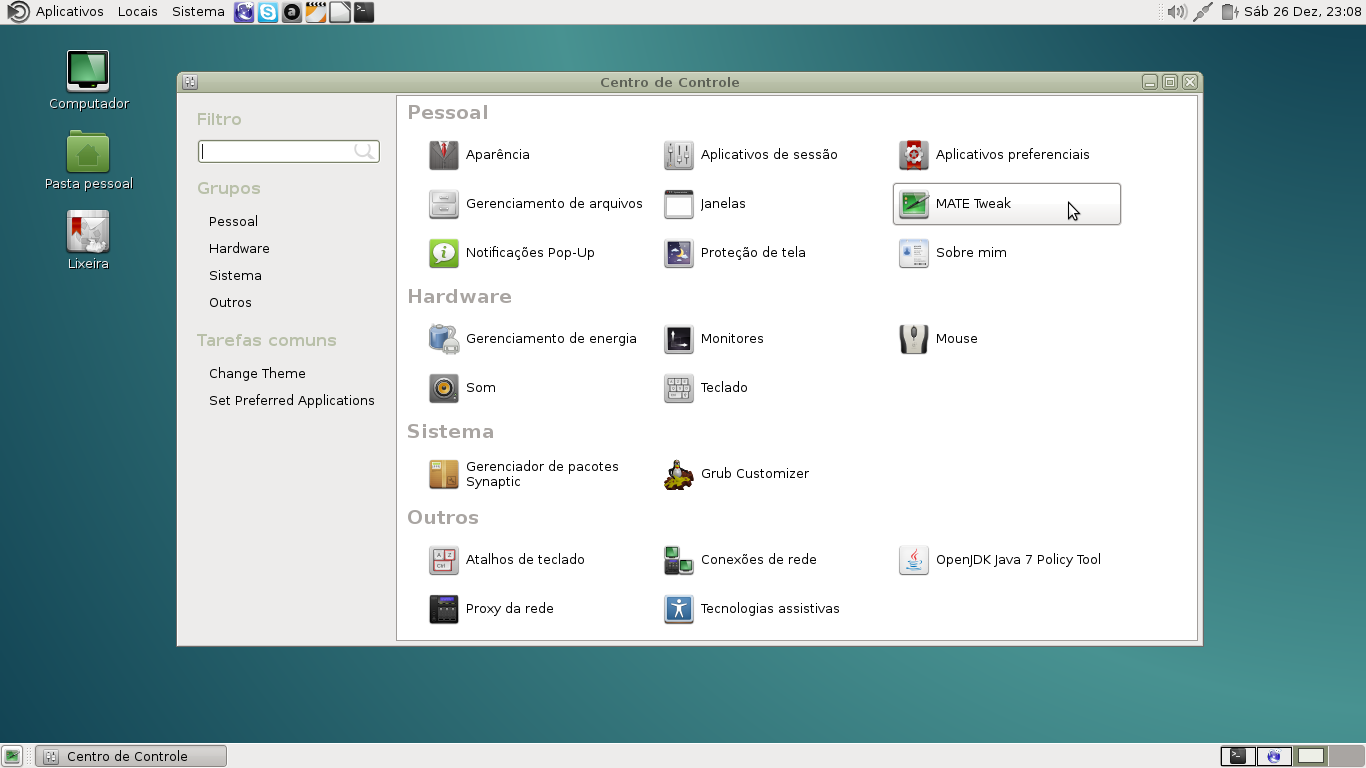This screenshot has height=768, width=1366.
Task: Click the search magnifier in Filtro field
Action: (x=365, y=151)
